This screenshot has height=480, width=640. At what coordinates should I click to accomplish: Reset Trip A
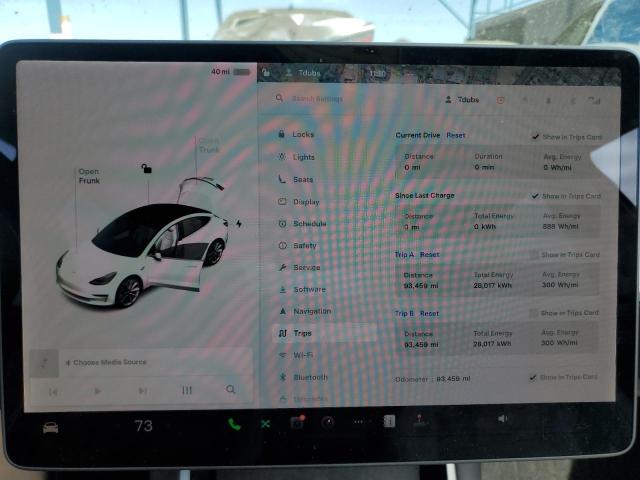[429, 254]
